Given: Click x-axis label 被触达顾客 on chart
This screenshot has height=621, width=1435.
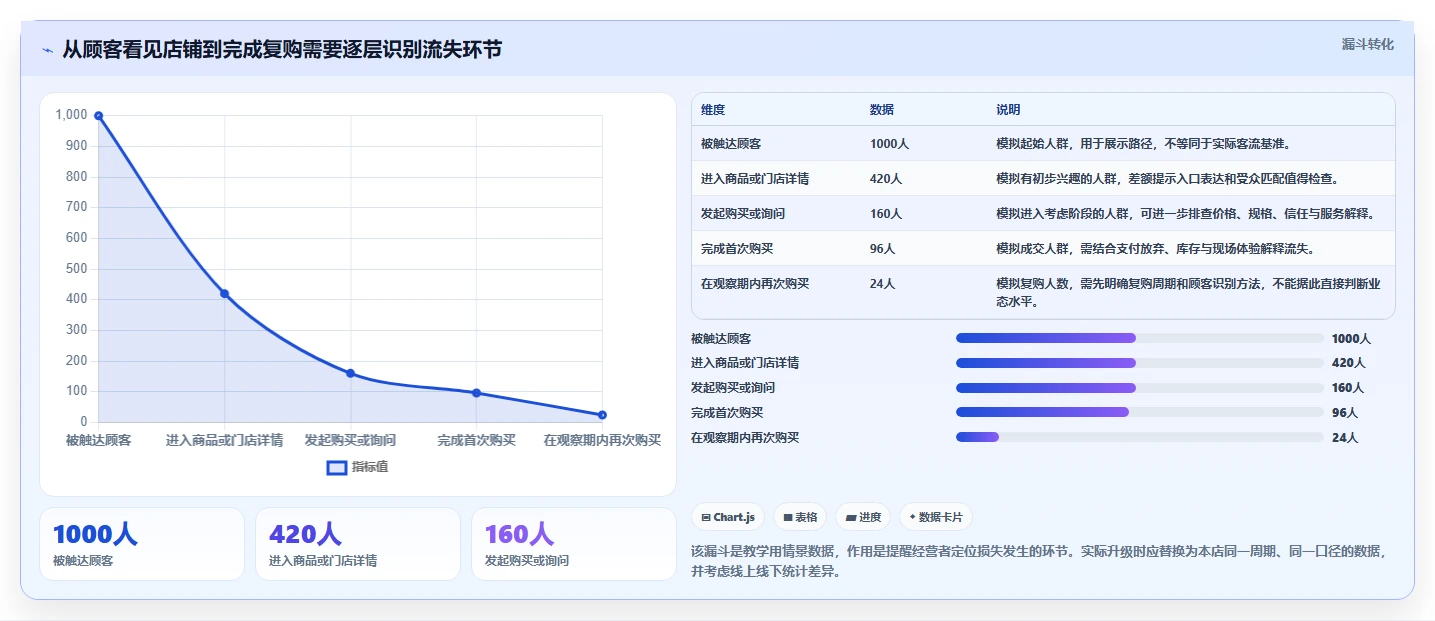Looking at the screenshot, I should coord(98,440).
